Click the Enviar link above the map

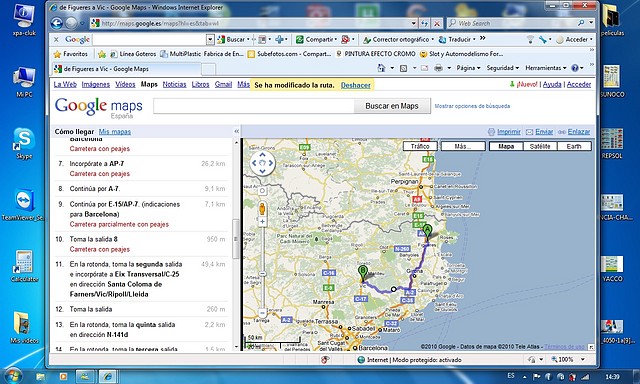pyautogui.click(x=544, y=131)
